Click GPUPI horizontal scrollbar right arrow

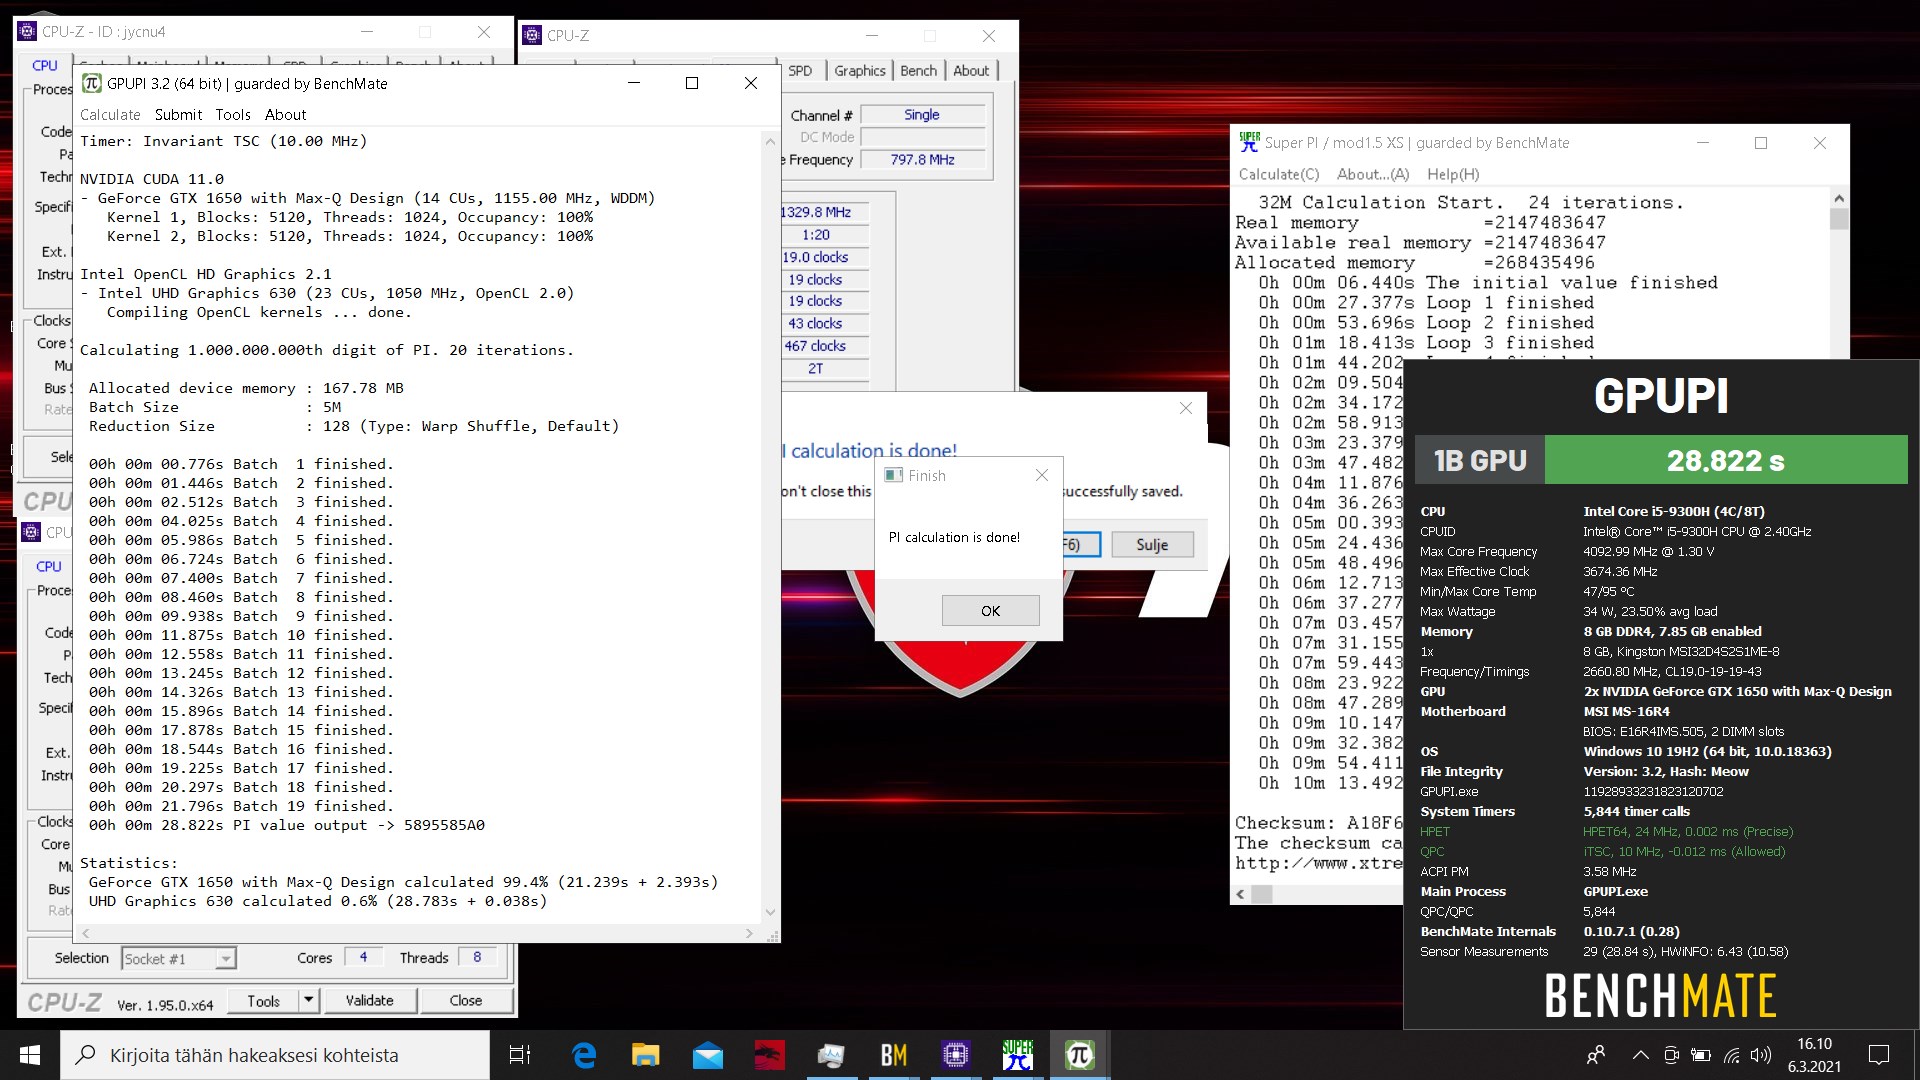point(749,933)
